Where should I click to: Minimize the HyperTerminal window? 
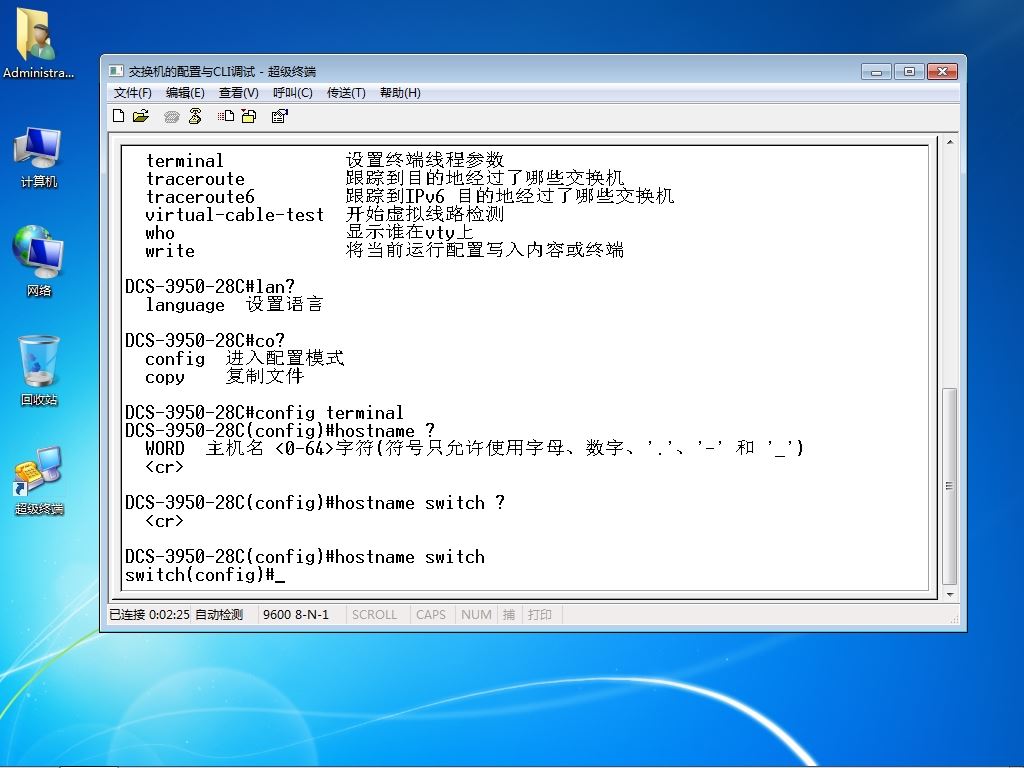pos(876,71)
